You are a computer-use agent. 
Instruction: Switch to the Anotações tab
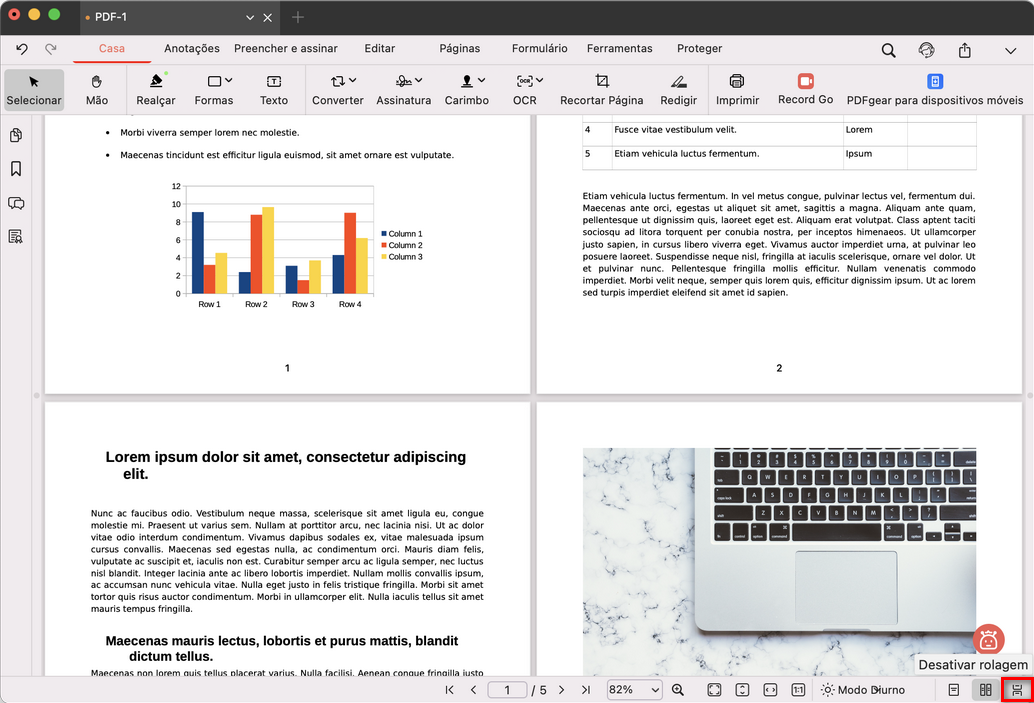point(192,49)
